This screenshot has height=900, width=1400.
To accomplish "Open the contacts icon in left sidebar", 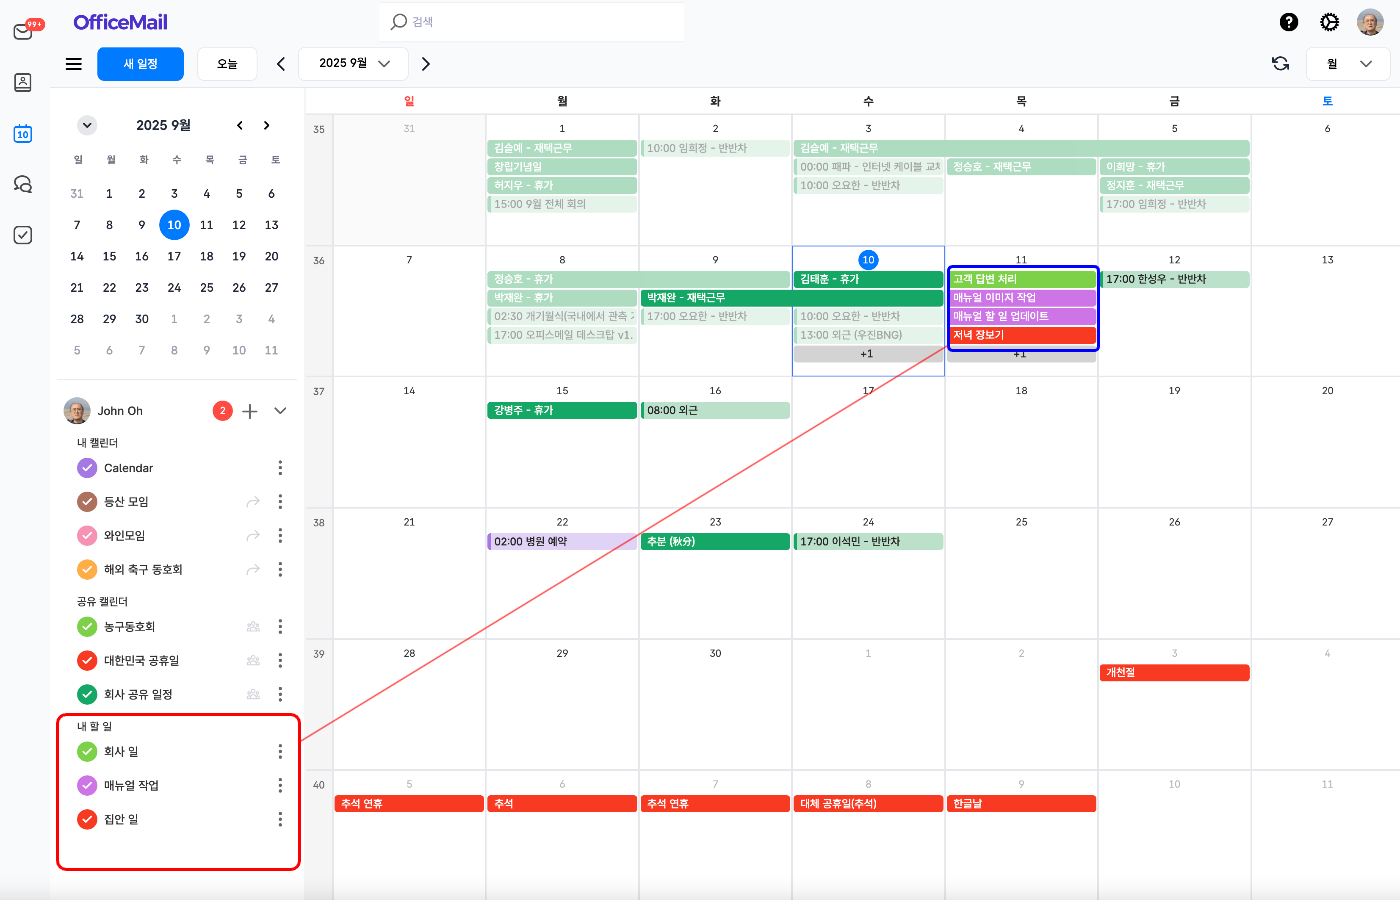I will 23,83.
